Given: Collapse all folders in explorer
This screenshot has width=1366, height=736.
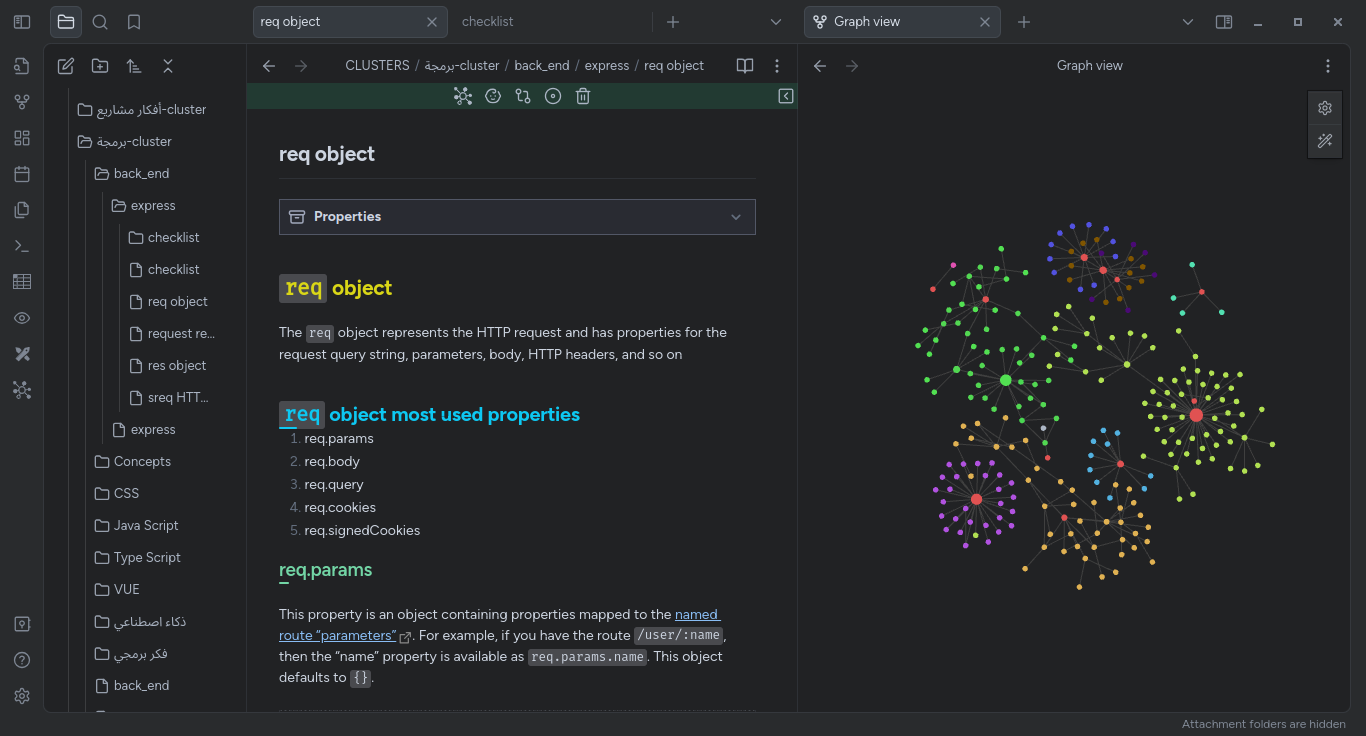Looking at the screenshot, I should pyautogui.click(x=168, y=66).
